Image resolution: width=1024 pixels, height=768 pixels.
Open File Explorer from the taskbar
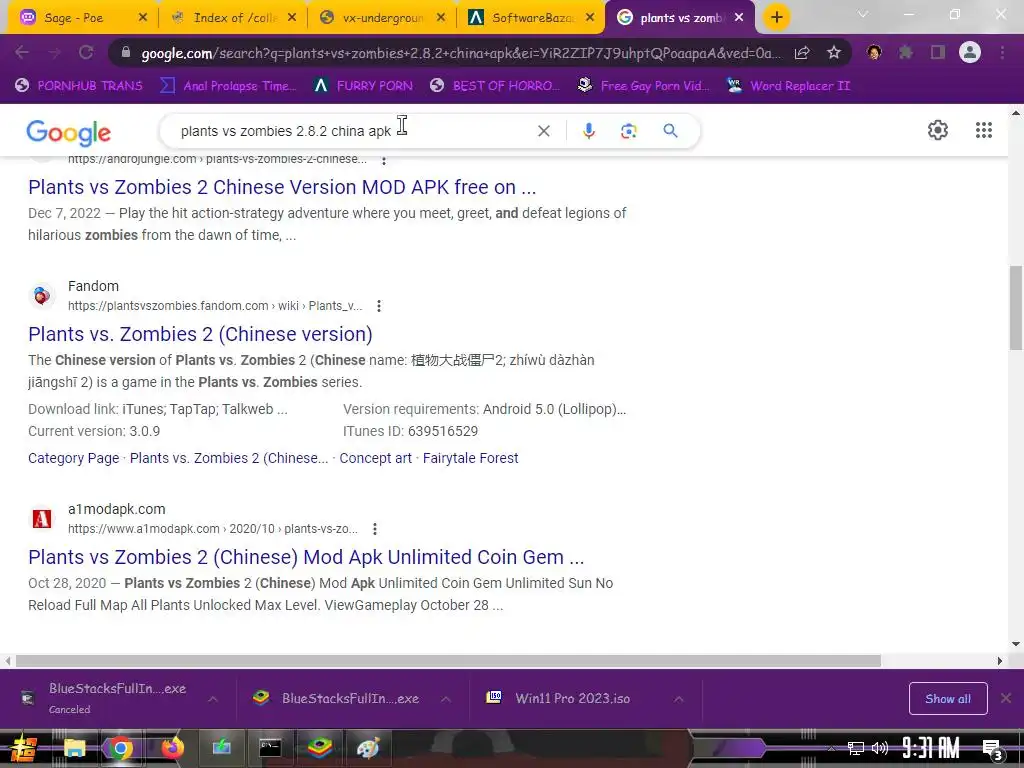(x=74, y=748)
